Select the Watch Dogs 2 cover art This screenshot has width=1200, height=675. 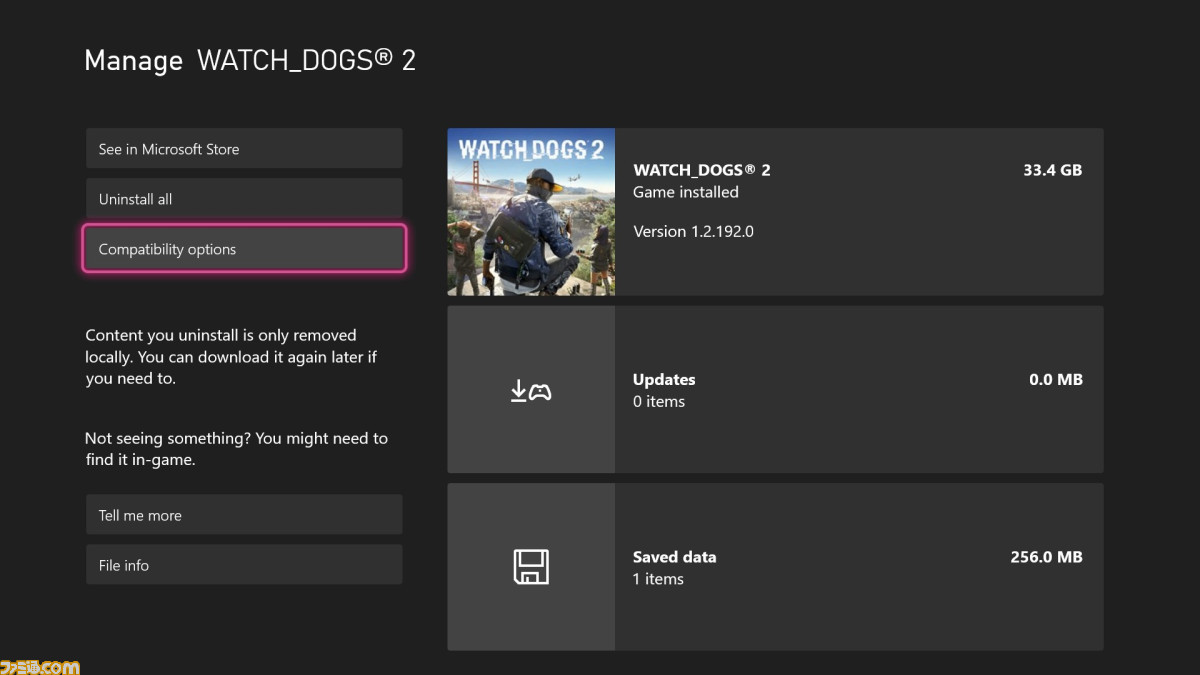tap(531, 212)
